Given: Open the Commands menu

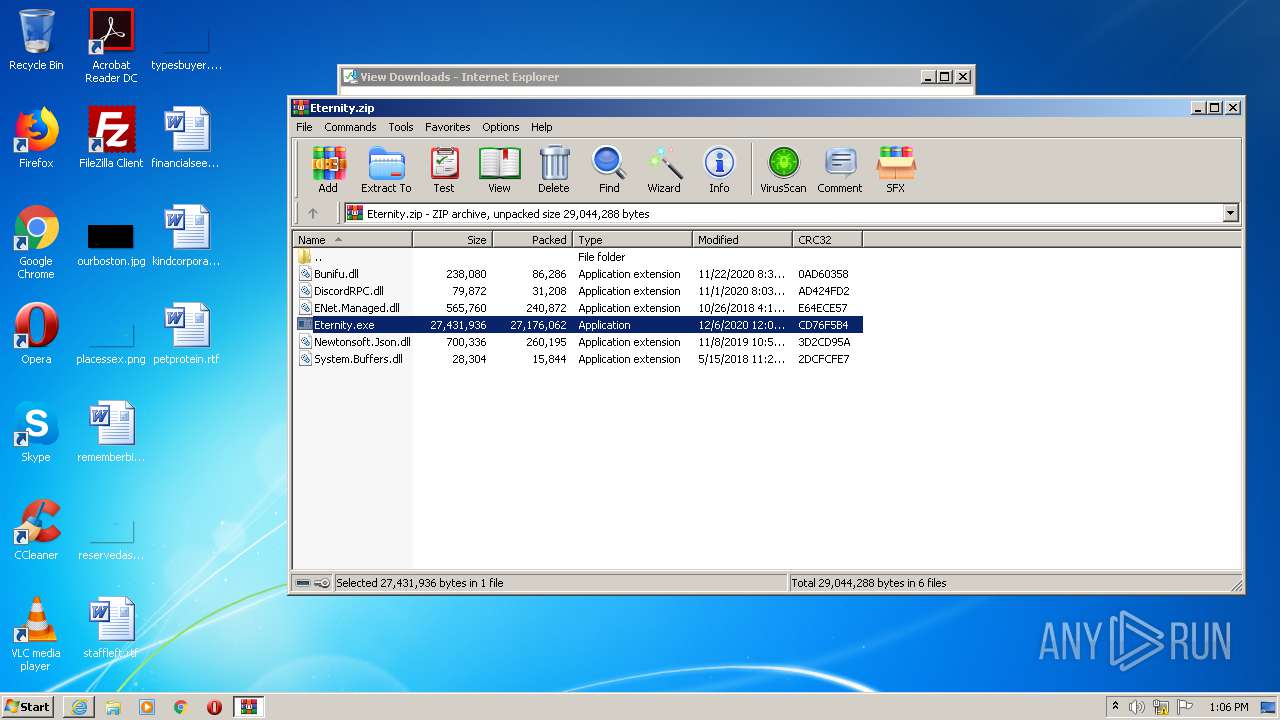Looking at the screenshot, I should coord(350,127).
